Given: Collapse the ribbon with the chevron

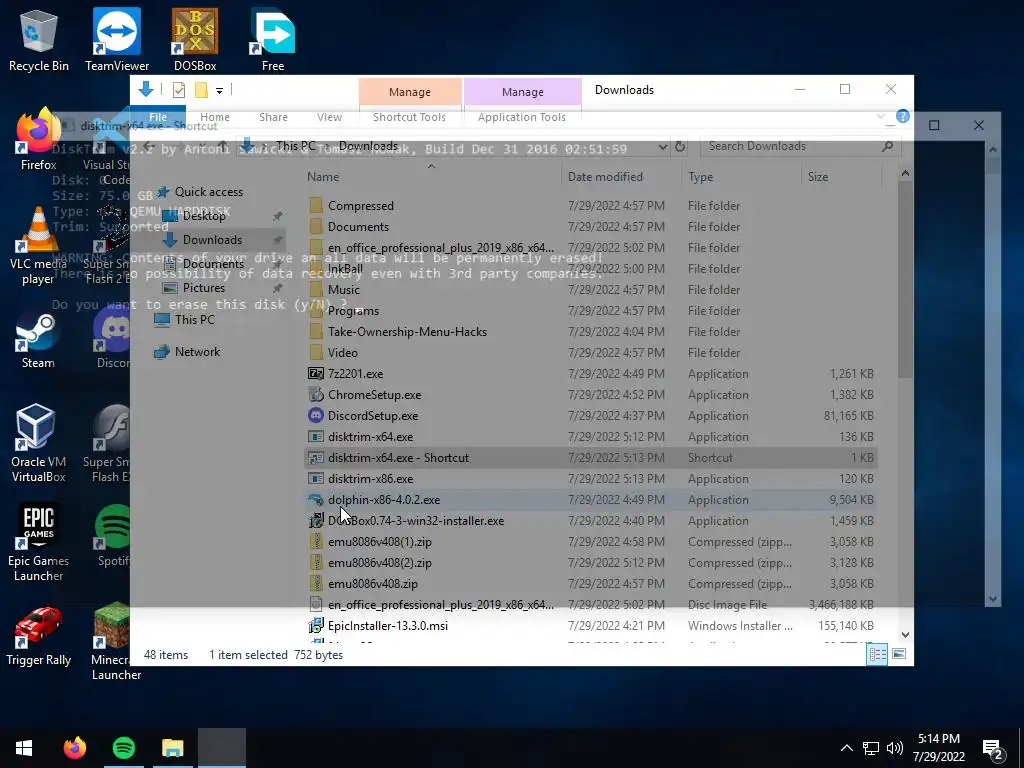Looking at the screenshot, I should 880,117.
